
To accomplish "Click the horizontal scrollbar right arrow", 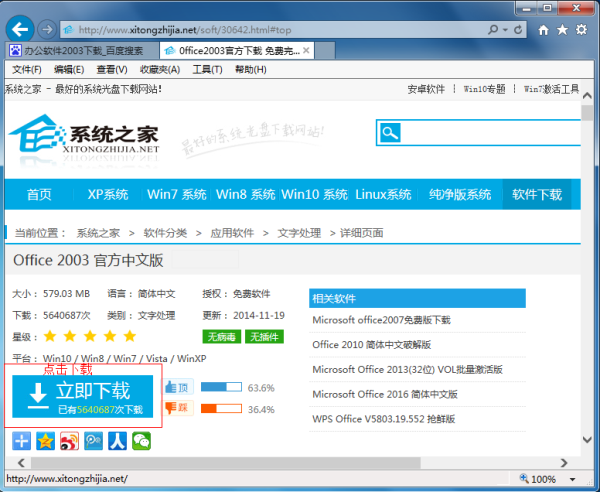I will click(564, 463).
